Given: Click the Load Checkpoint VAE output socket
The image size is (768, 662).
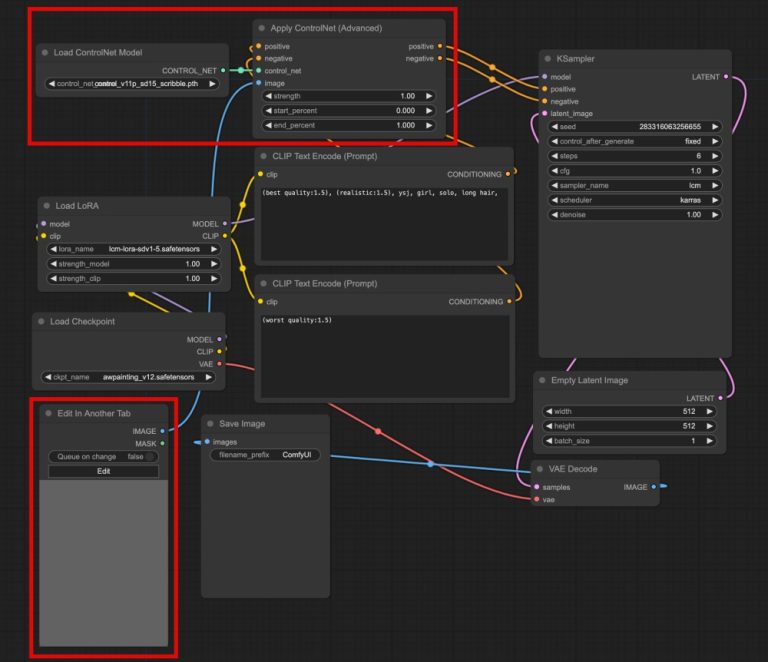Looking at the screenshot, I should pyautogui.click(x=219, y=364).
